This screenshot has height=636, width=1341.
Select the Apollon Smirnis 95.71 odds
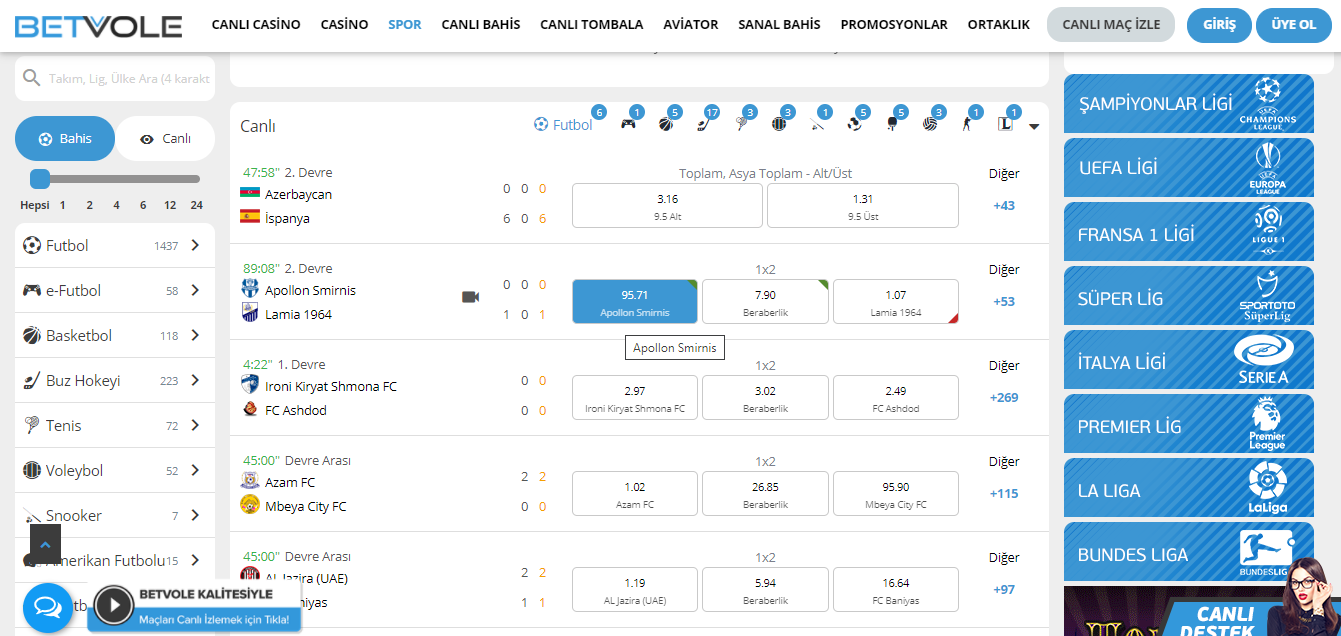pyautogui.click(x=634, y=302)
